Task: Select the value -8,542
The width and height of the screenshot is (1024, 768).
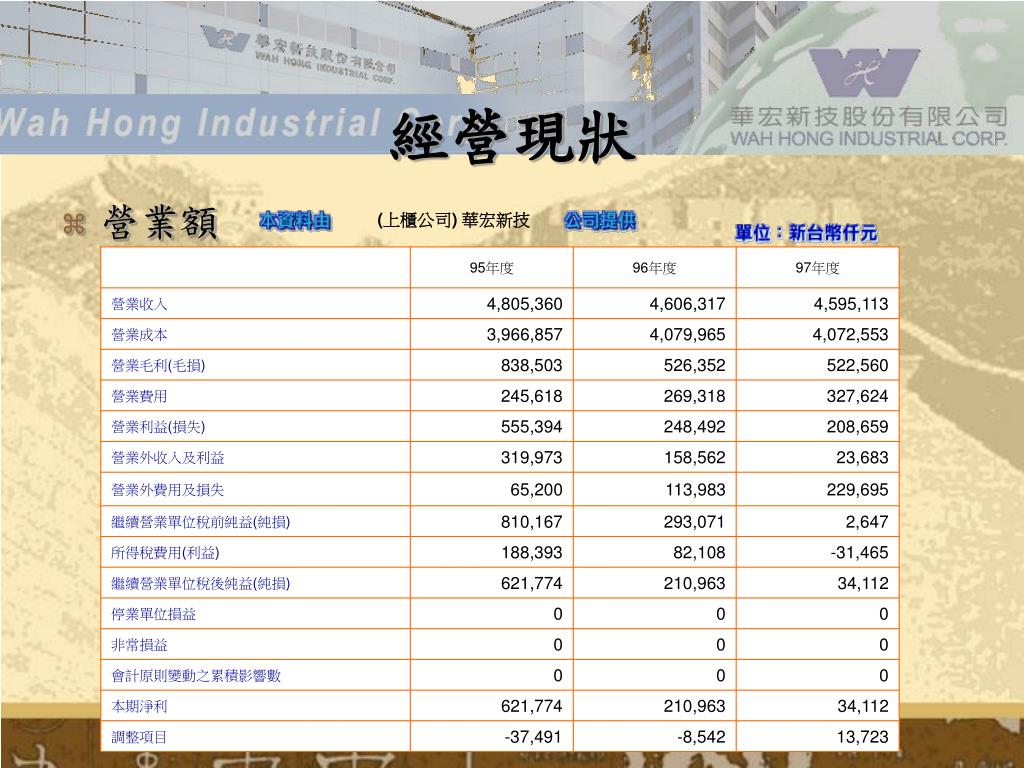Action: tap(701, 737)
